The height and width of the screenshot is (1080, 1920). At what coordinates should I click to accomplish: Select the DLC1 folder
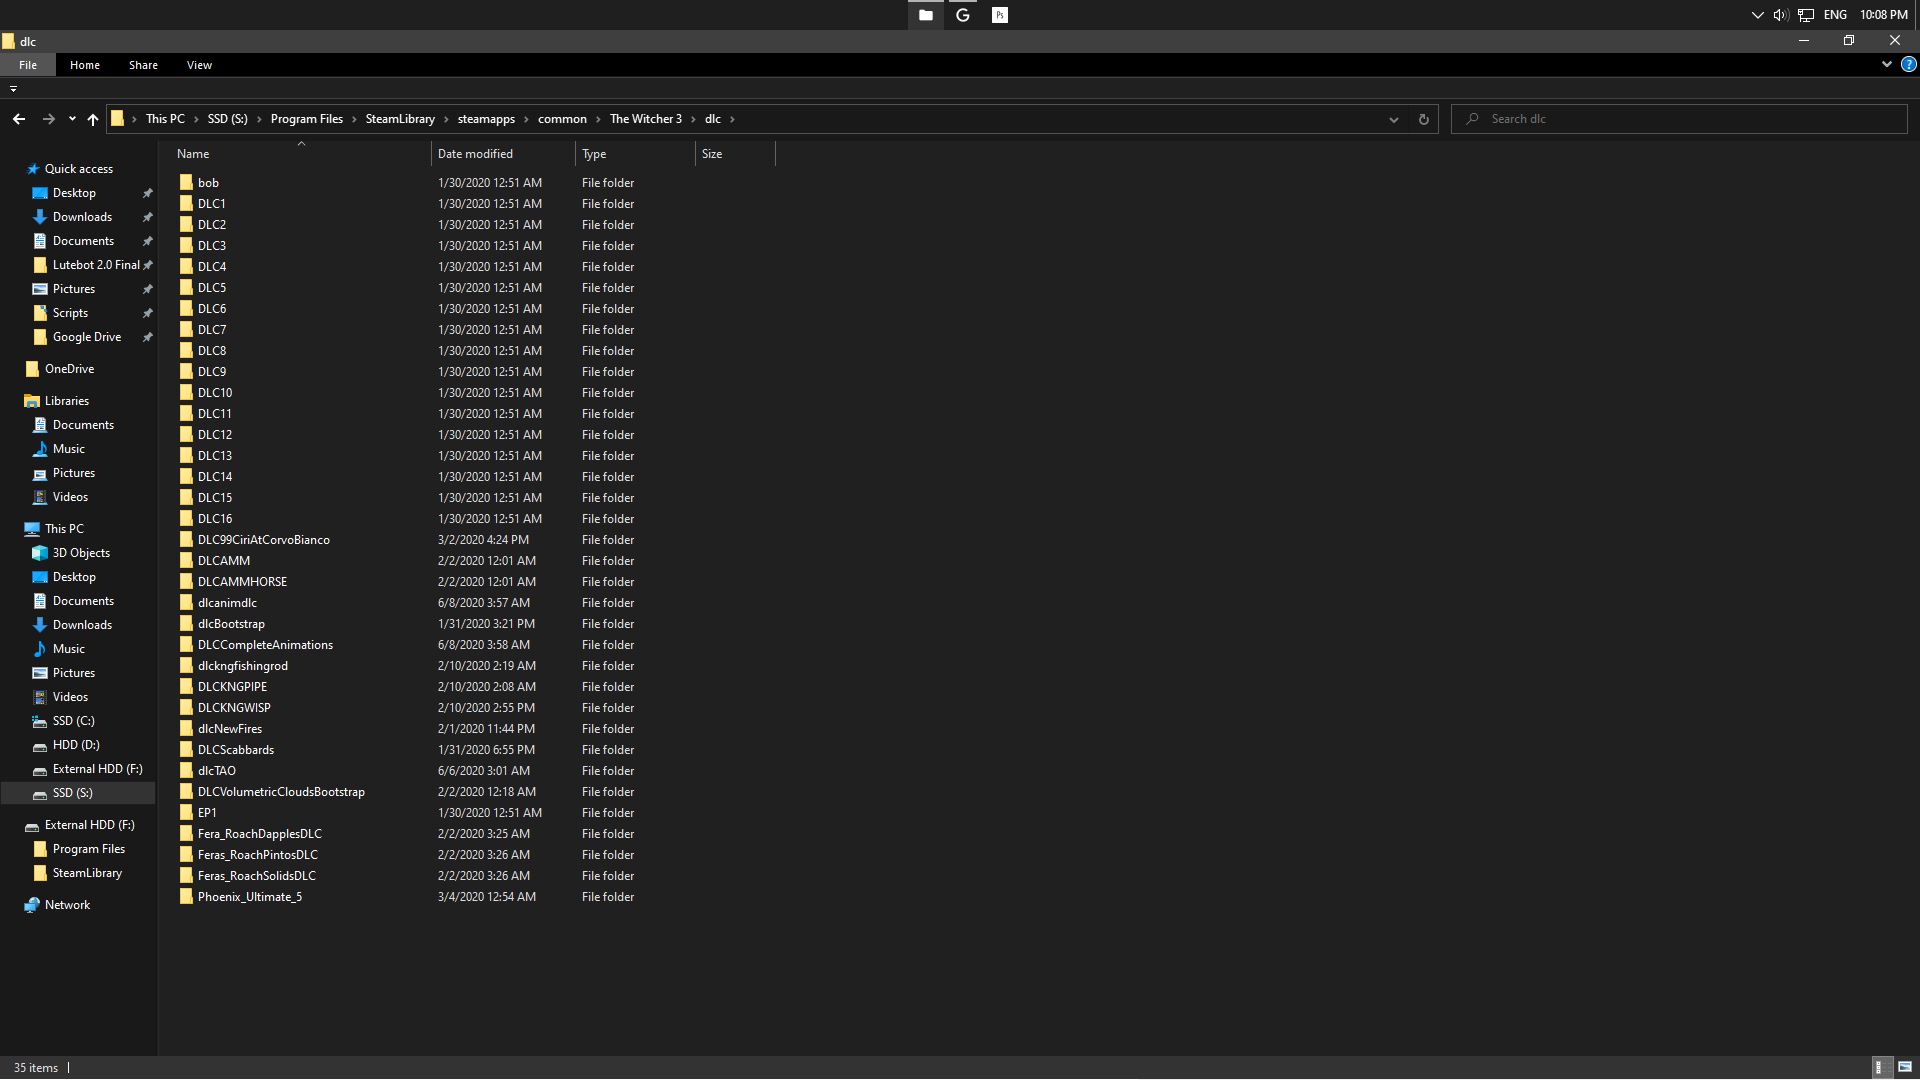click(x=211, y=204)
